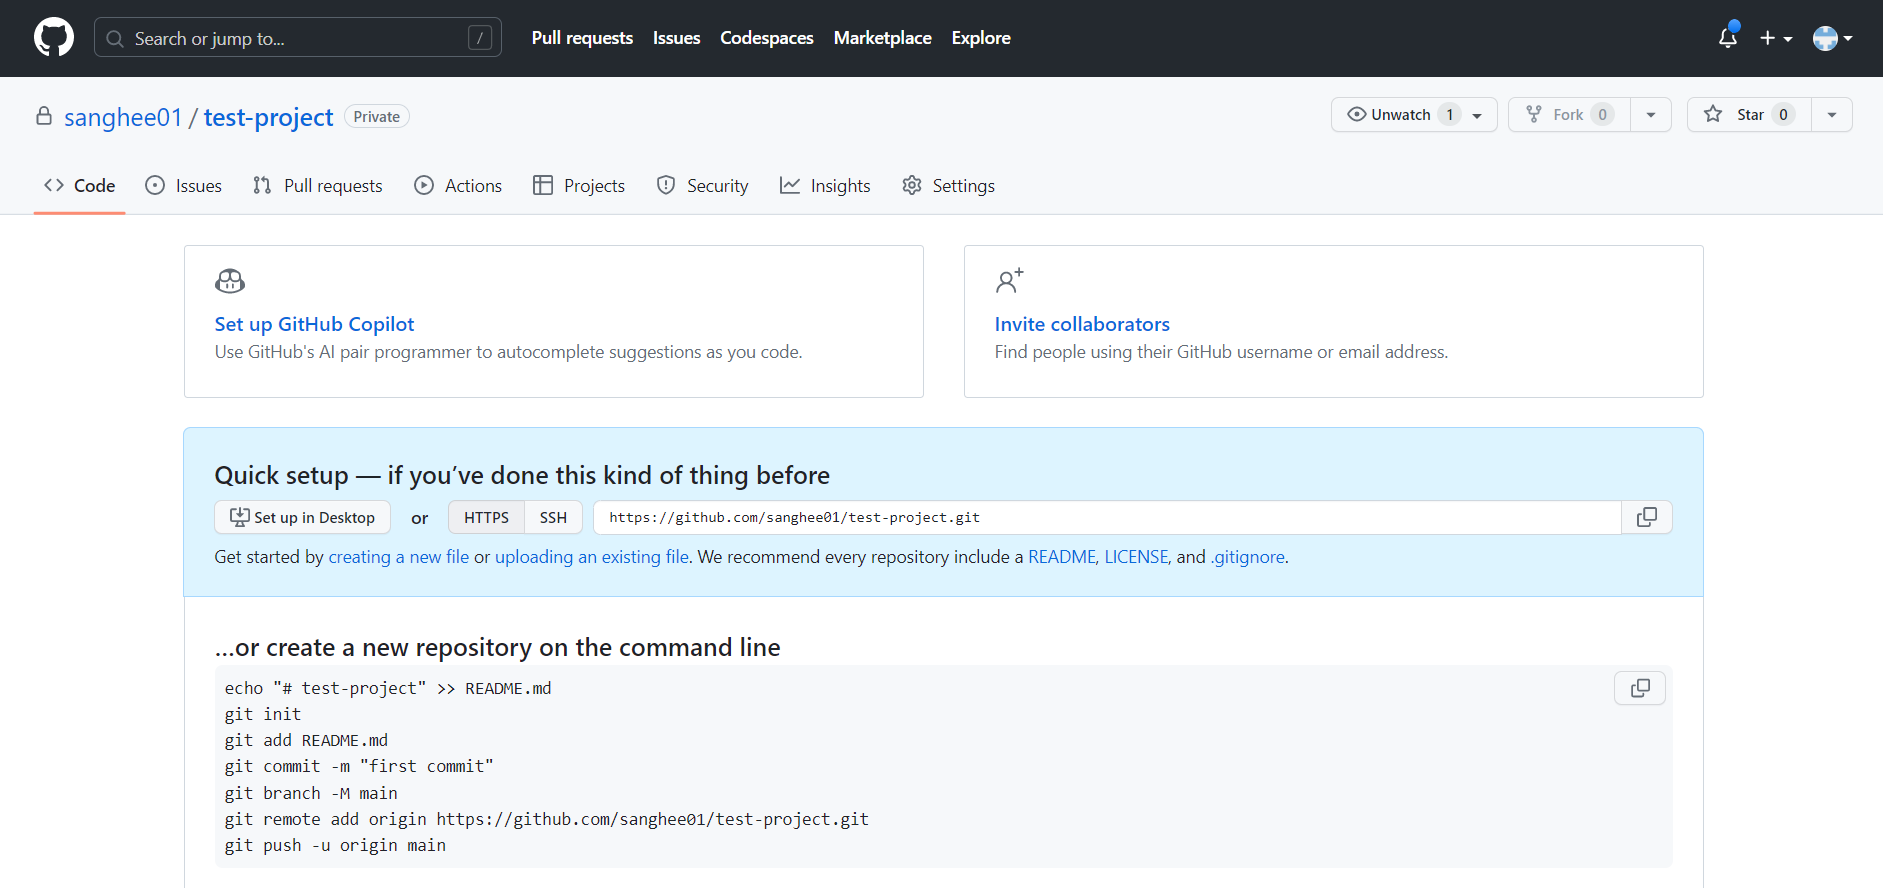Open the user avatar menu
Image resolution: width=1883 pixels, height=888 pixels.
[x=1832, y=38]
